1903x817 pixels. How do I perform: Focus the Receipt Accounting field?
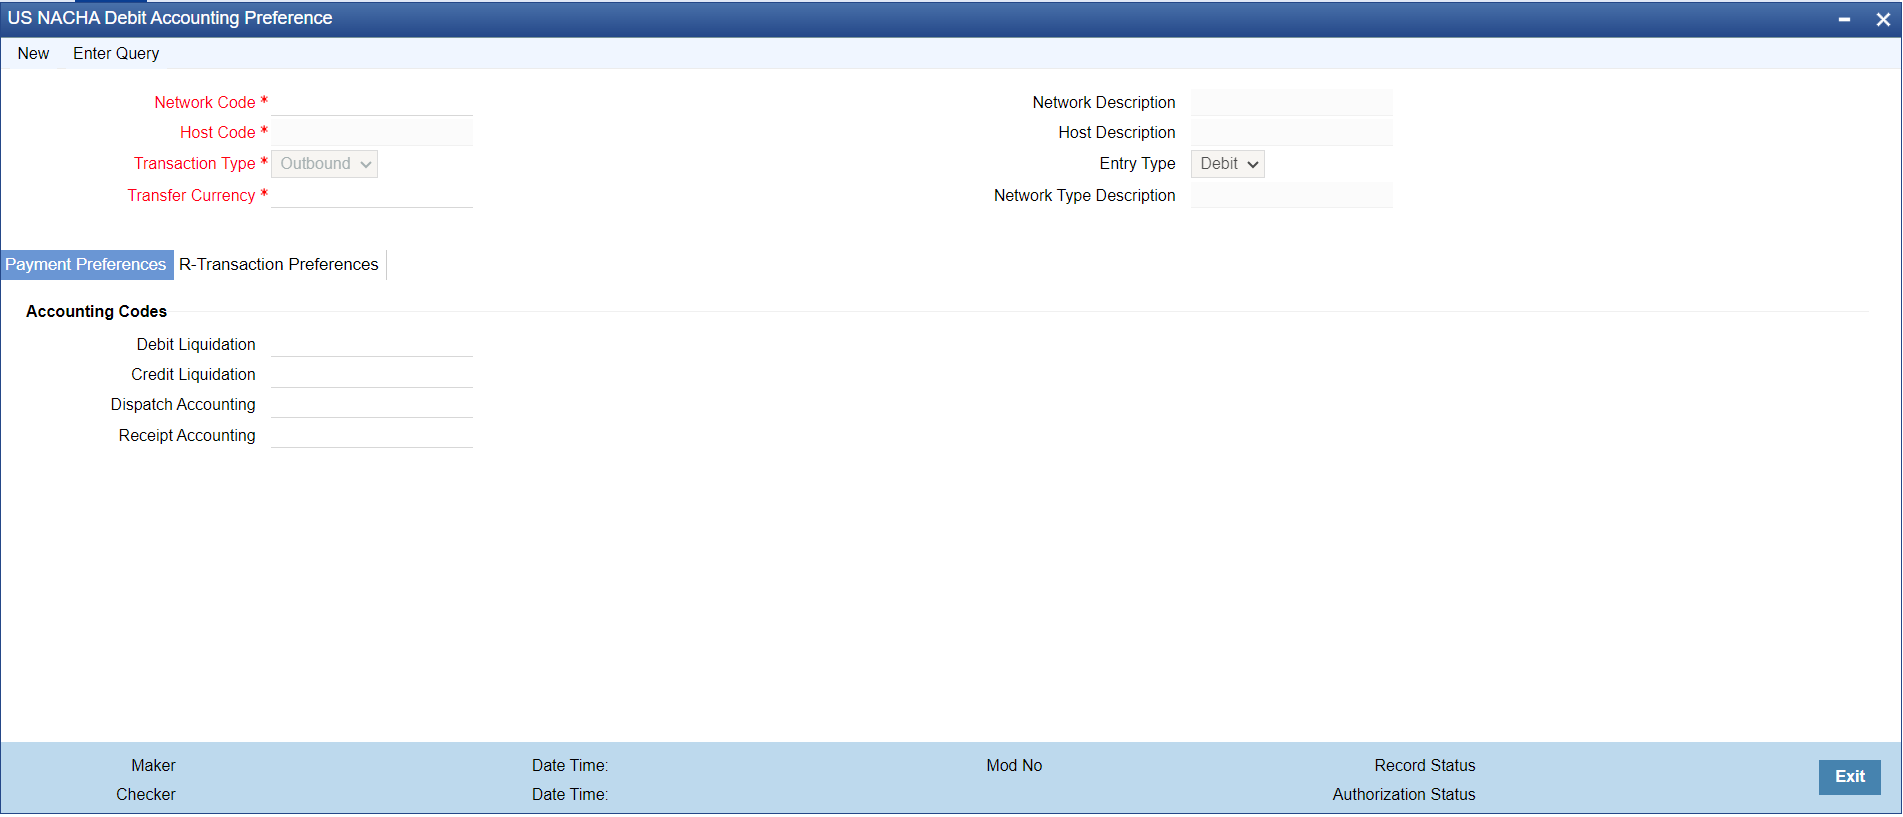coord(372,435)
